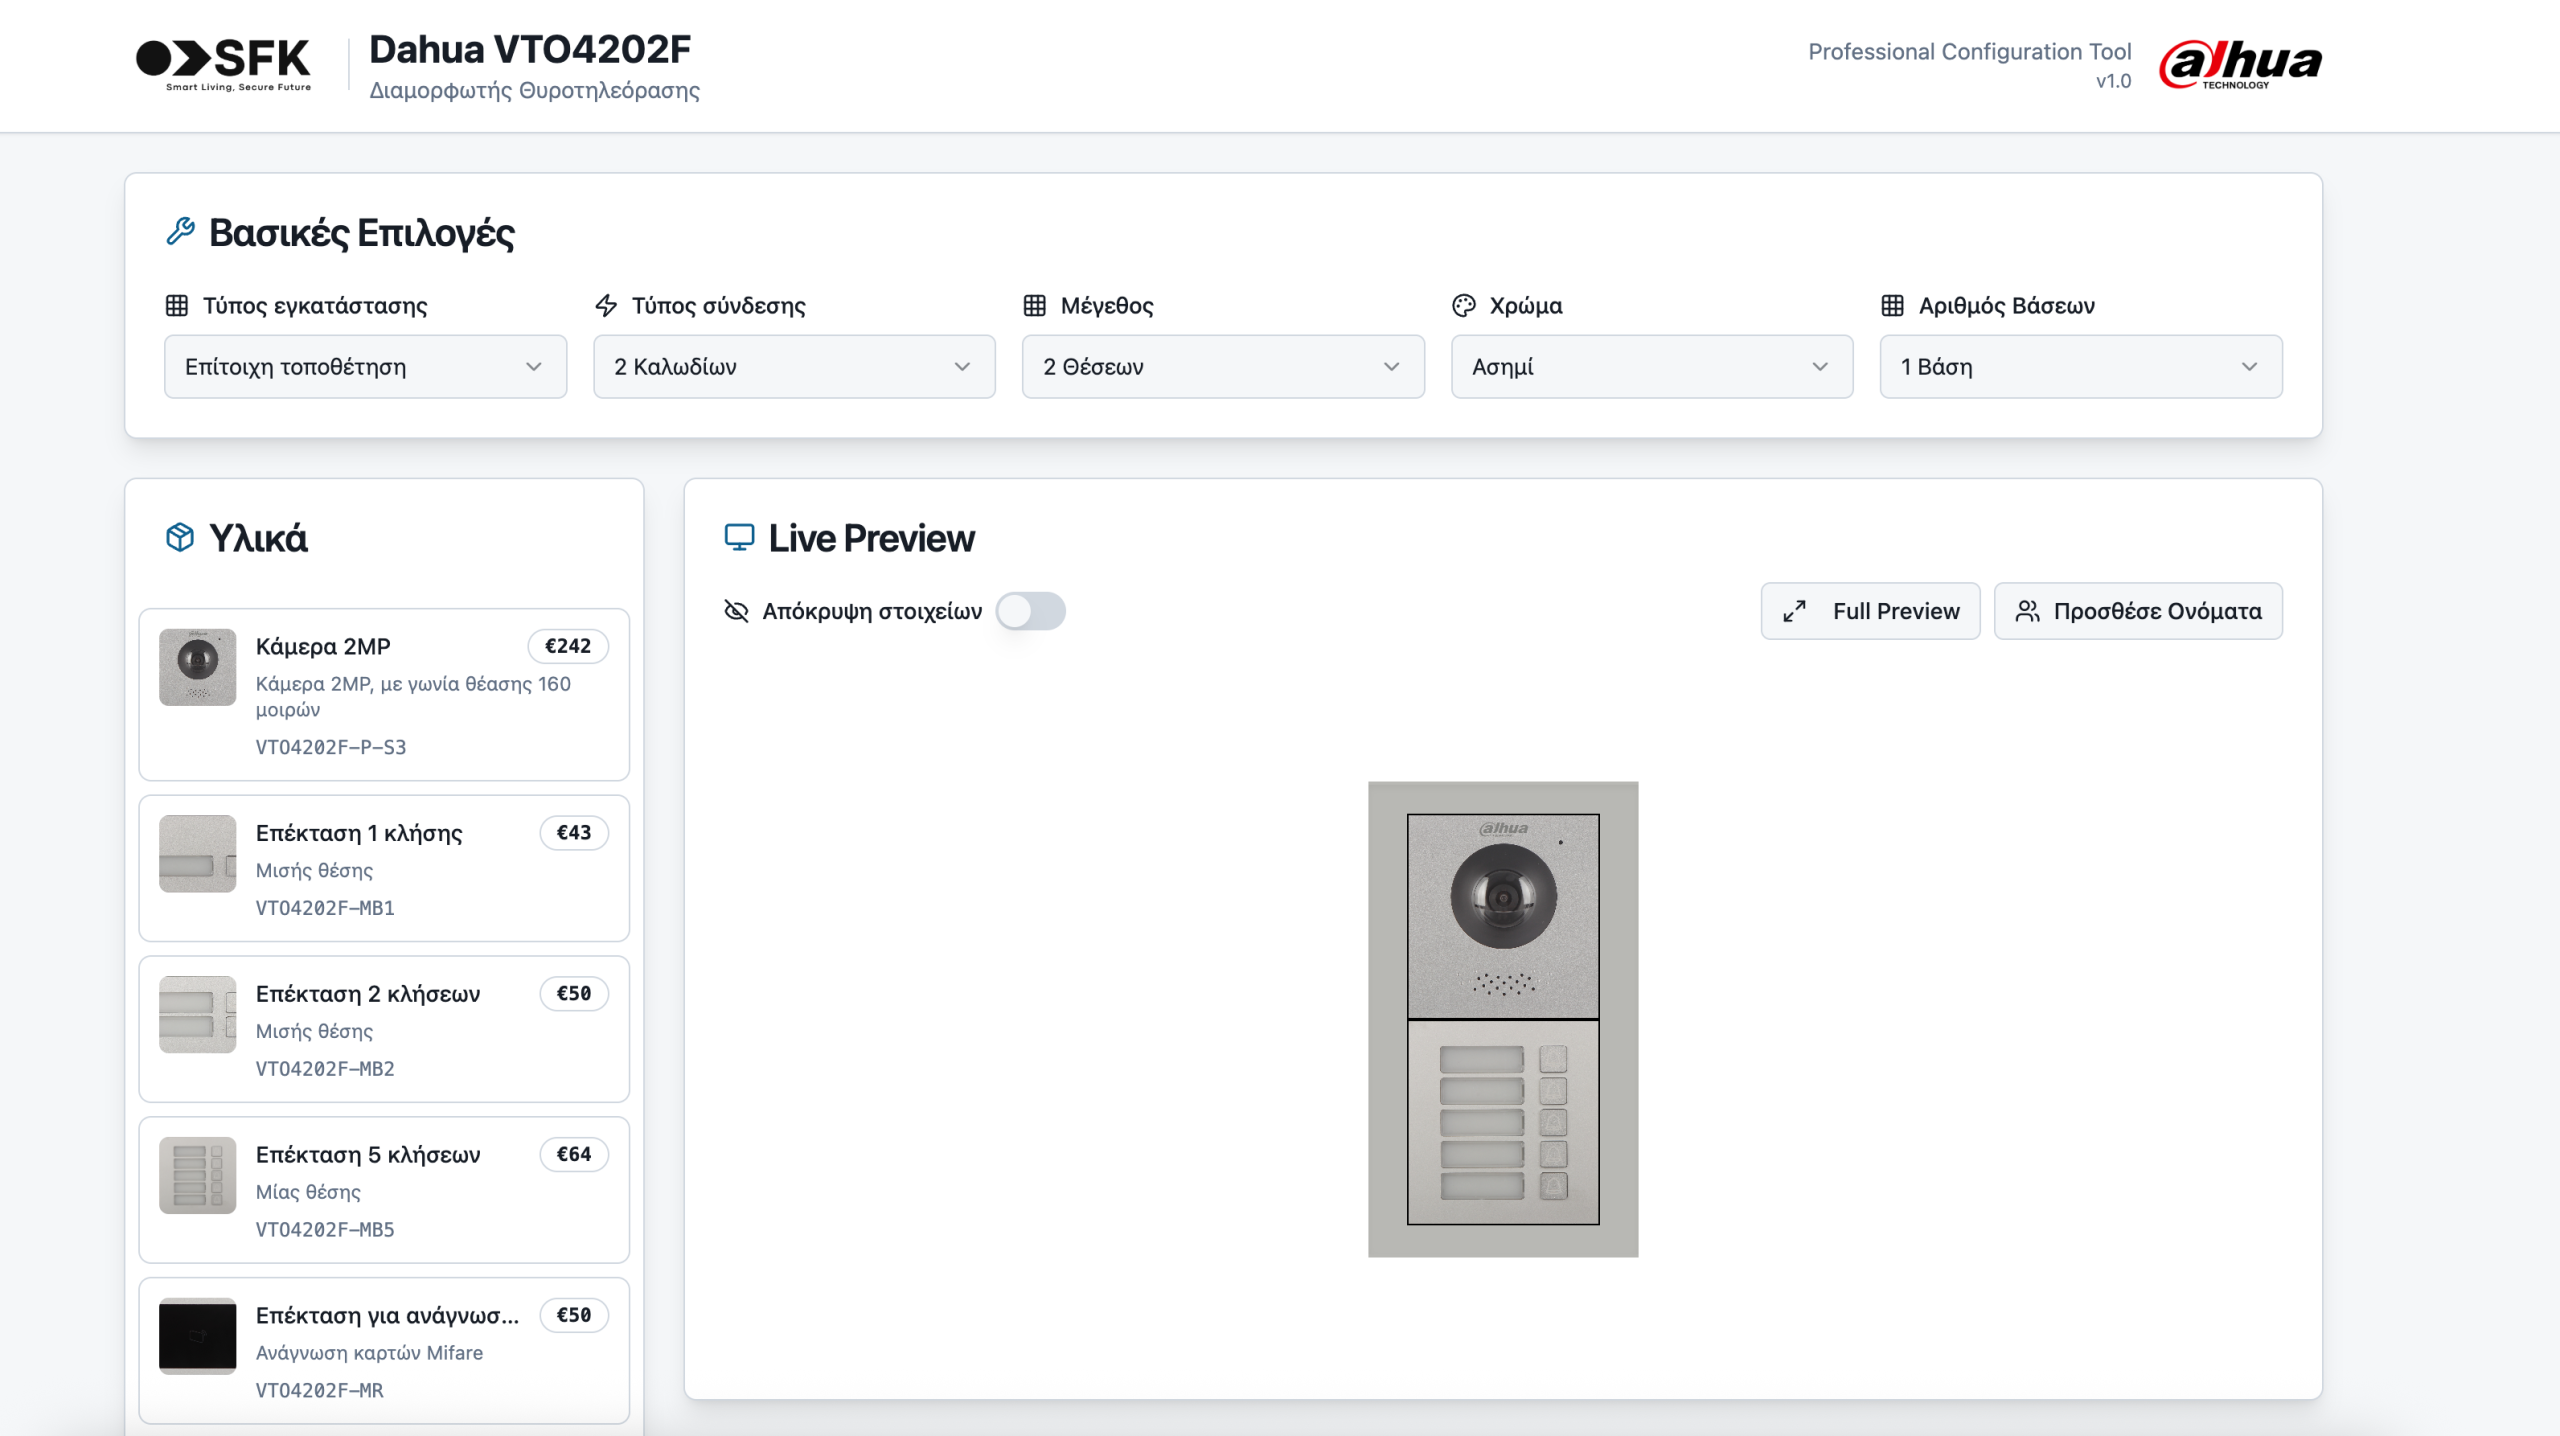Click the camera module in the live preview

(1503, 915)
